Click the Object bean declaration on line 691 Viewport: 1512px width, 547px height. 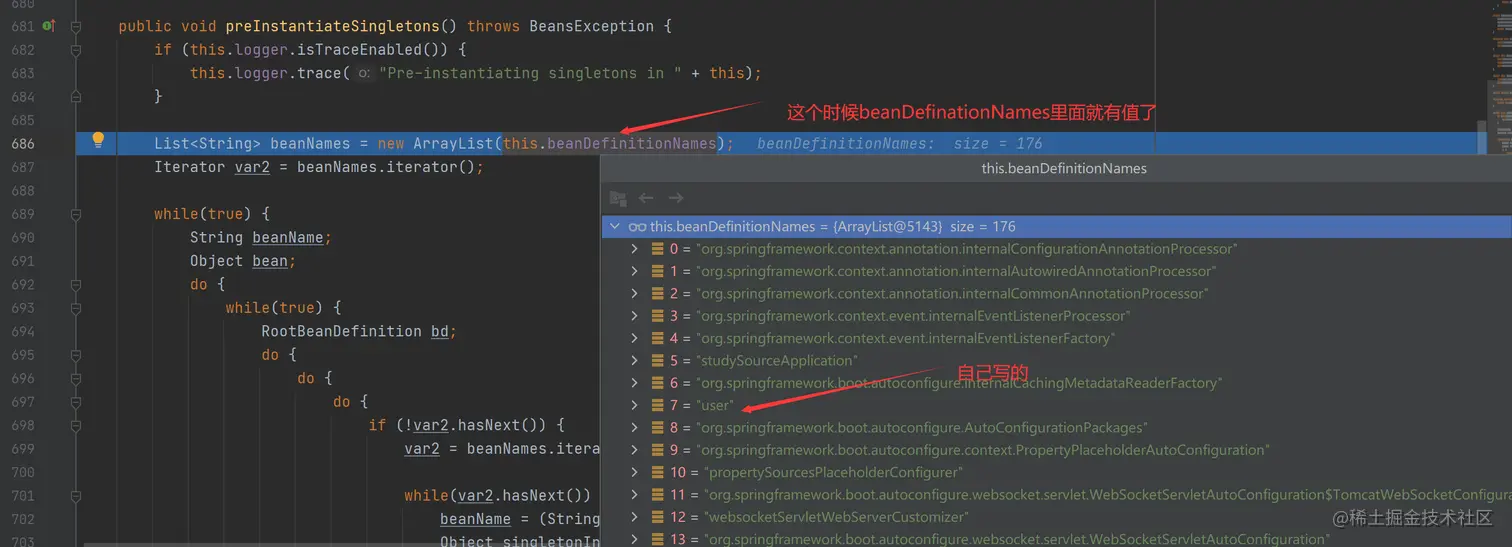pos(241,261)
